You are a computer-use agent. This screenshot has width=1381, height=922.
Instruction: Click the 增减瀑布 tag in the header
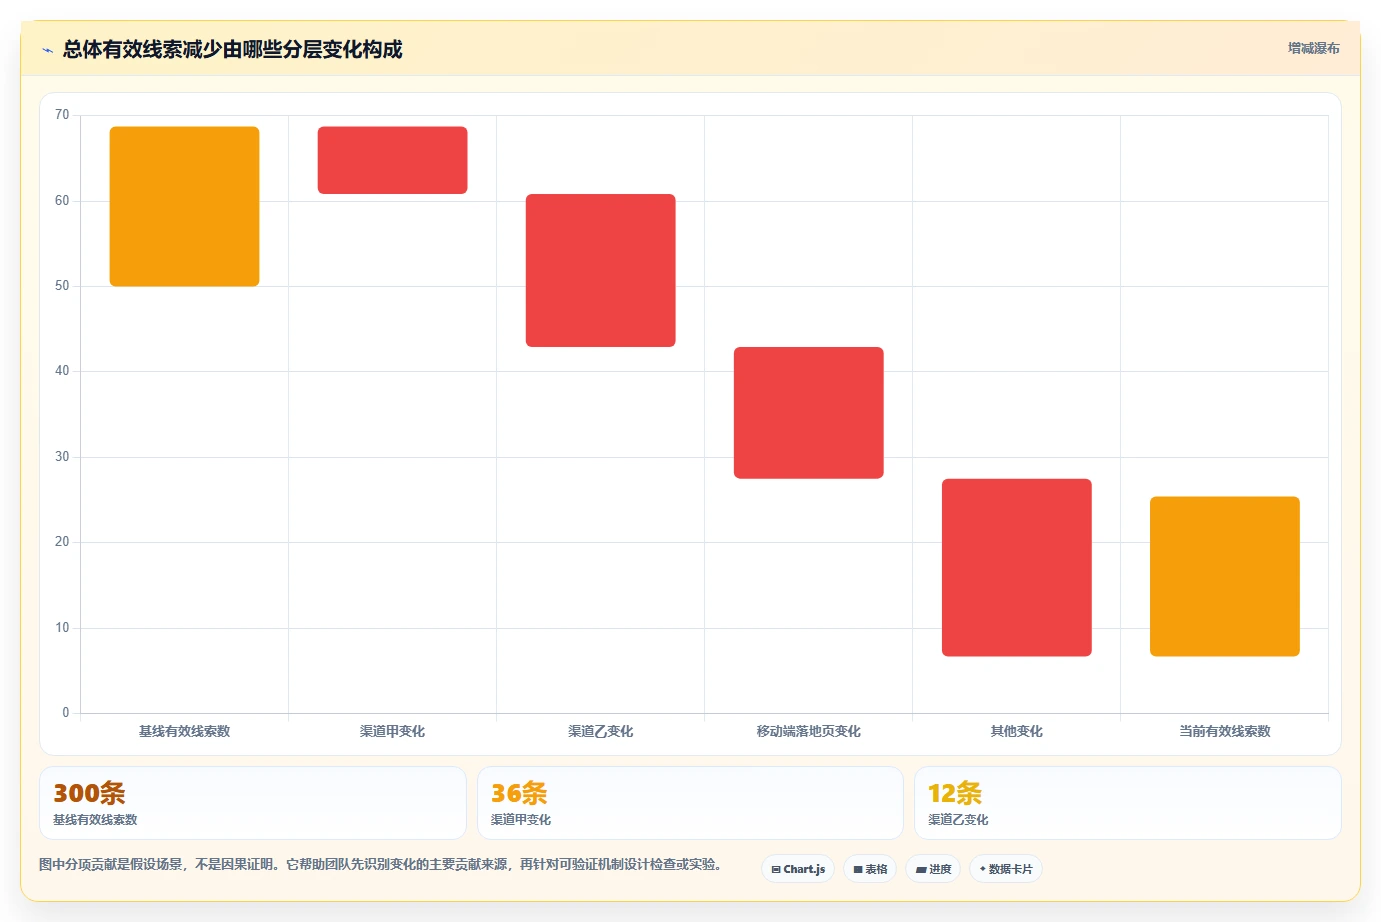1313,48
